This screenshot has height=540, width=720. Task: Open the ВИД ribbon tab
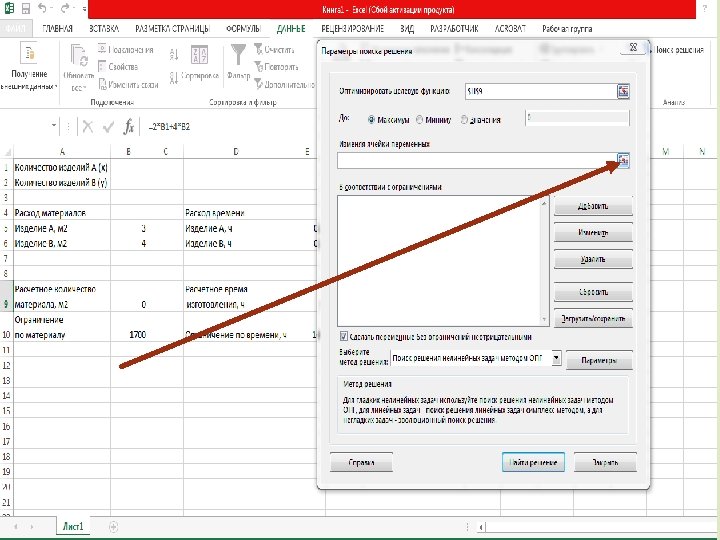coord(407,28)
